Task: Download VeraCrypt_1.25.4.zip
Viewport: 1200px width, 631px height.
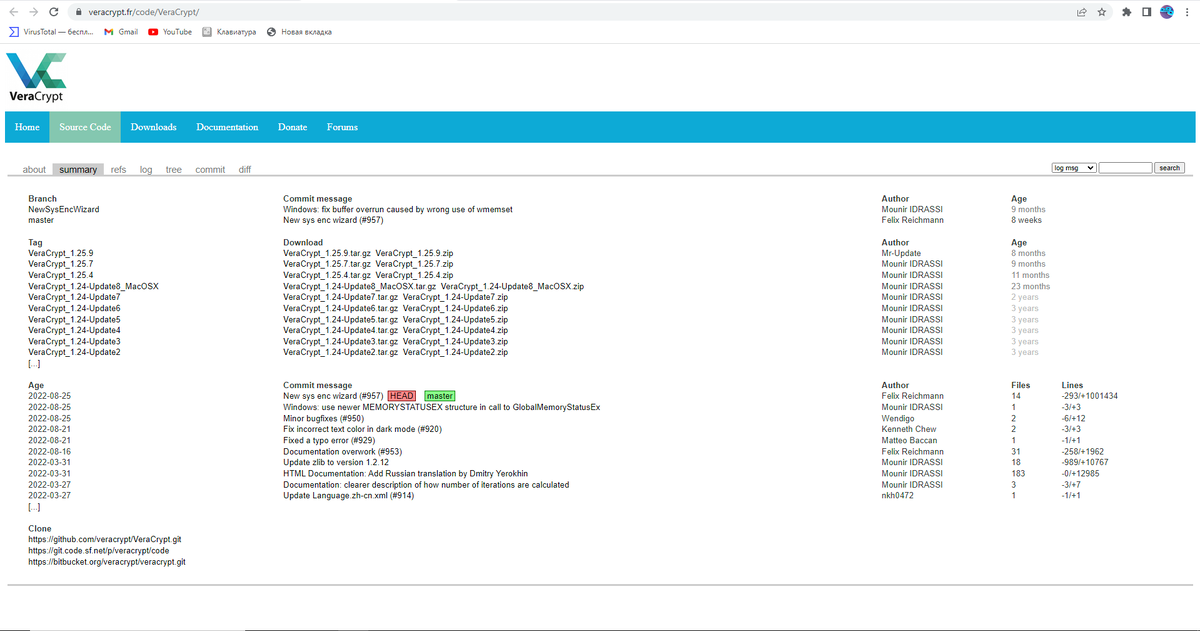Action: coord(415,275)
